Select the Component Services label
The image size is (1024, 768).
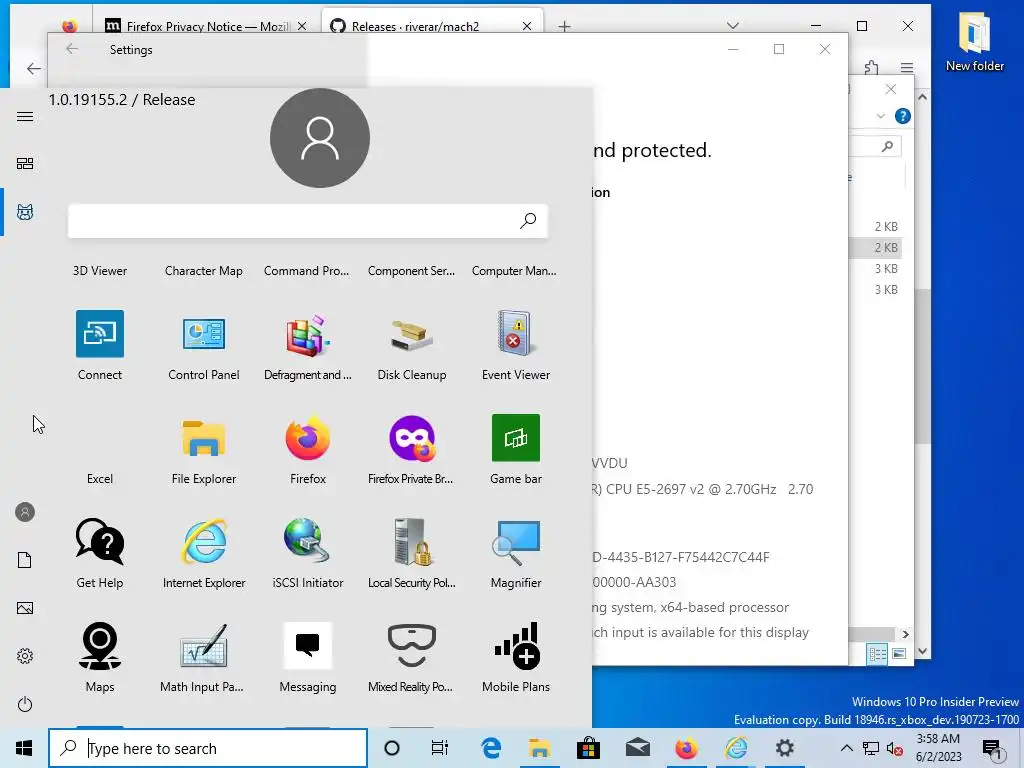coord(411,270)
